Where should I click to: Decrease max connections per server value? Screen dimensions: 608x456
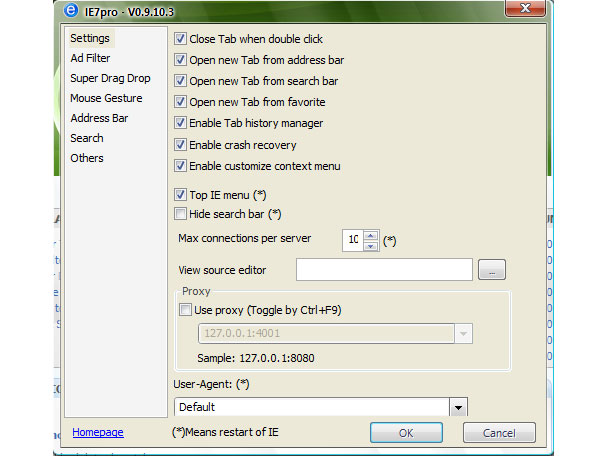[x=371, y=245]
